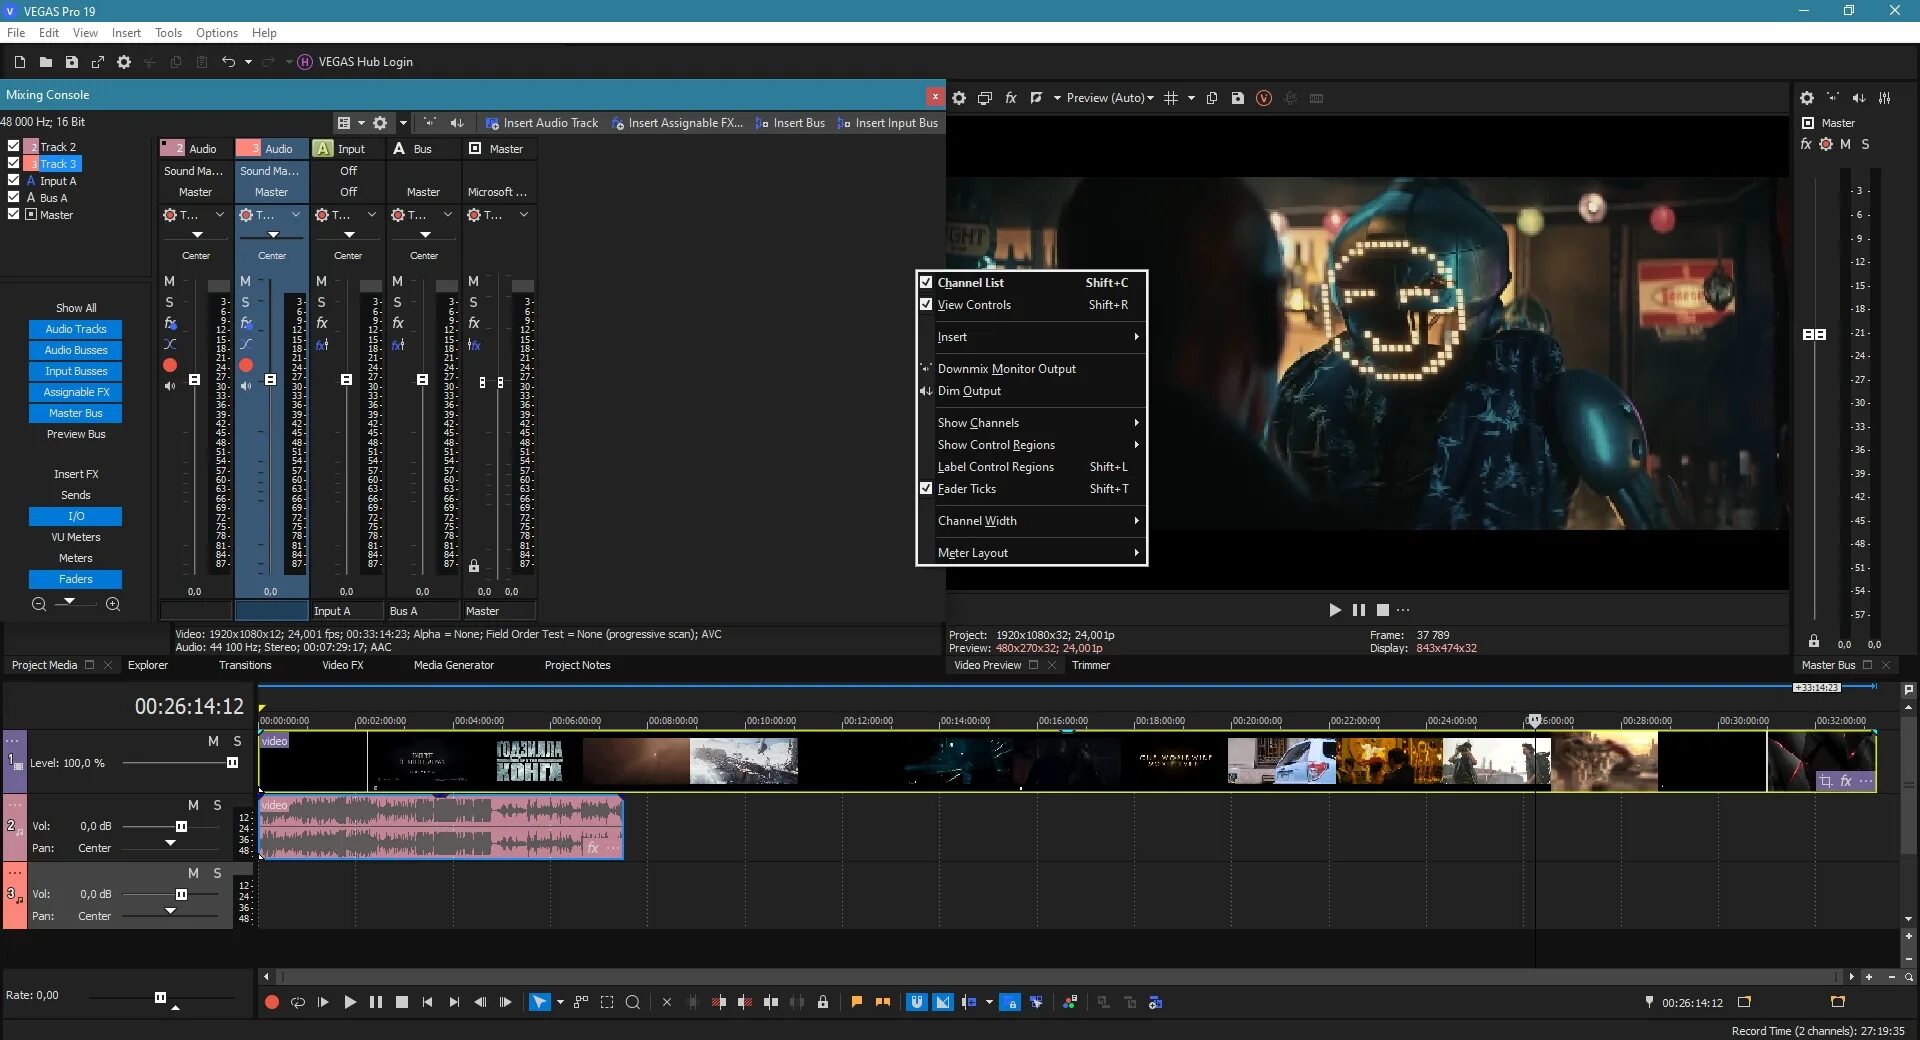Image resolution: width=1920 pixels, height=1040 pixels.
Task: Toggle View Controls in context menu
Action: (x=1031, y=305)
